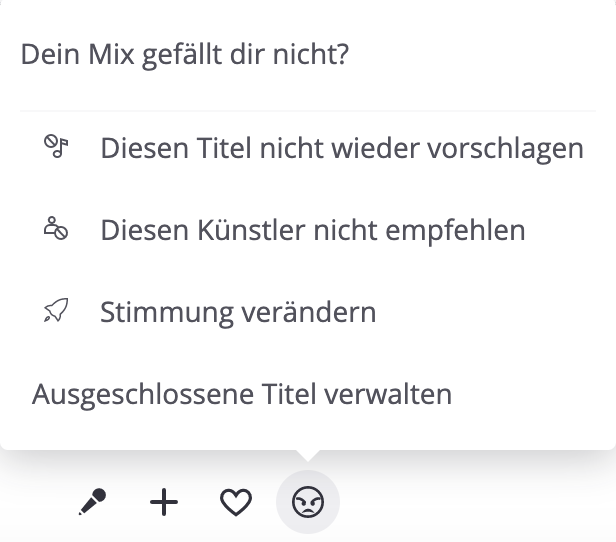616x542 pixels.
Task: Select the "Stimmung verändern" option
Action: pos(238,312)
